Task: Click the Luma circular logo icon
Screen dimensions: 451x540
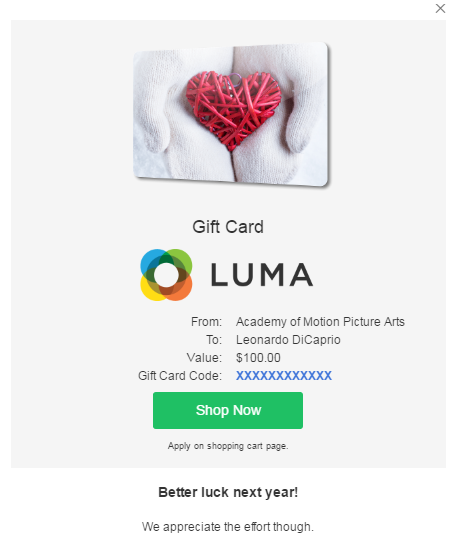Action: coord(166,275)
